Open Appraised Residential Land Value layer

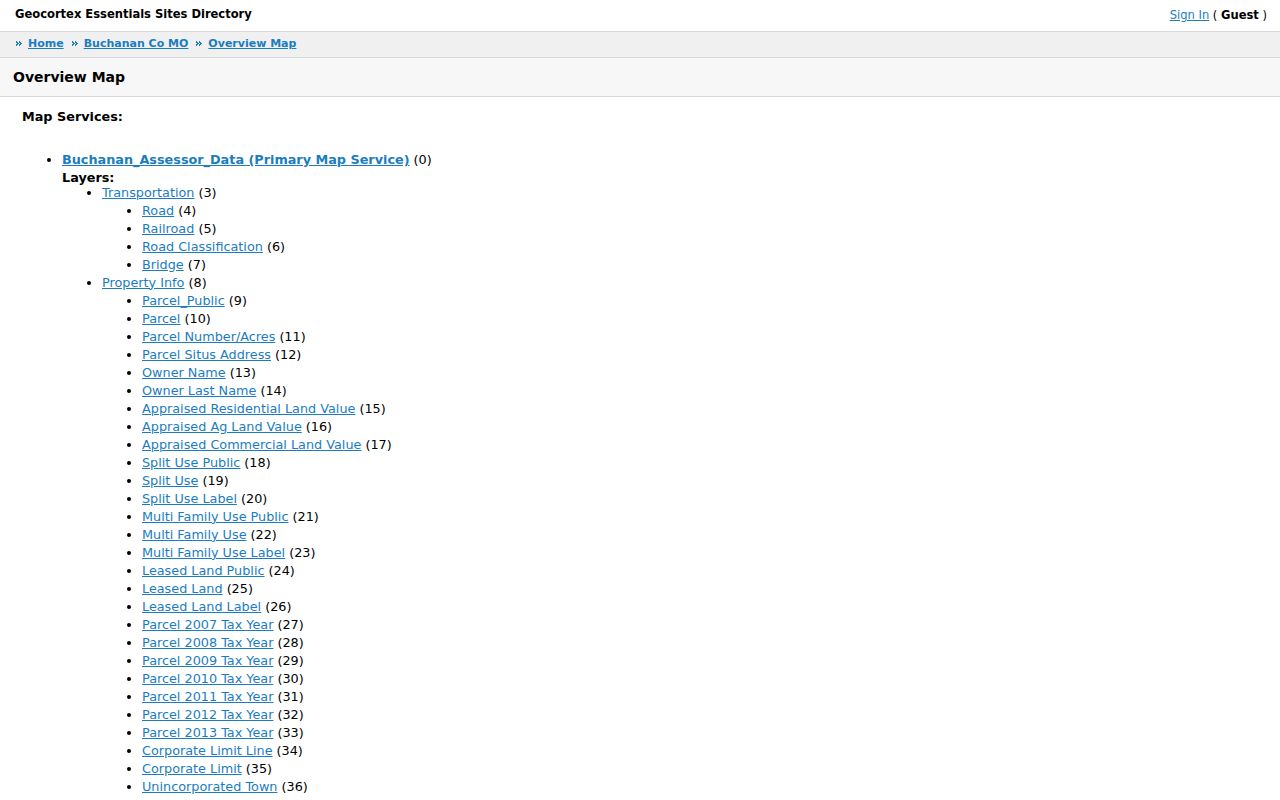click(249, 409)
